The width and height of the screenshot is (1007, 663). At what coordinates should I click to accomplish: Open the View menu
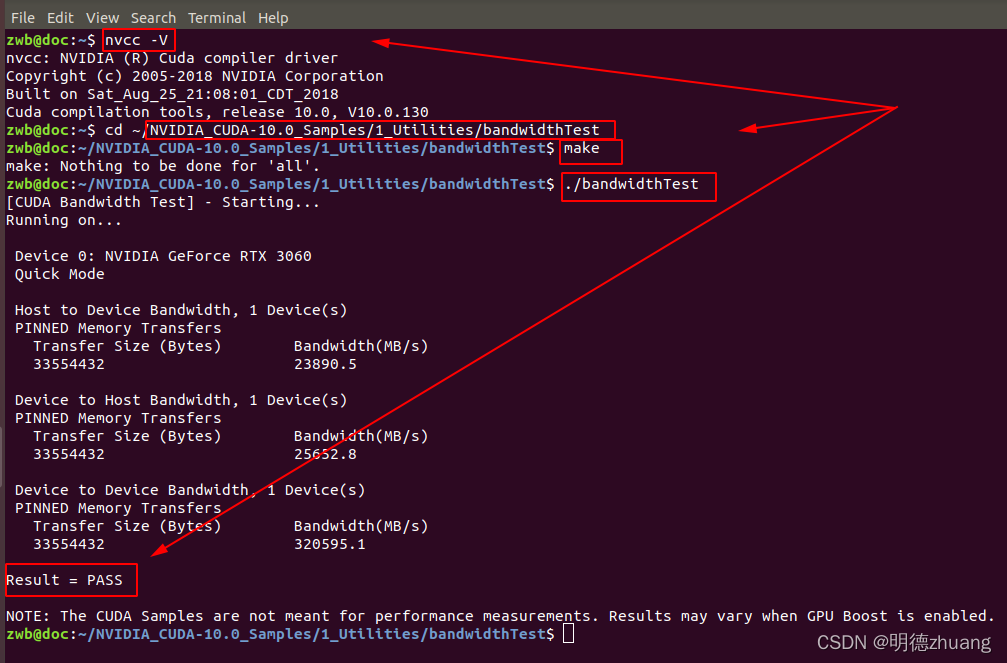pyautogui.click(x=103, y=17)
